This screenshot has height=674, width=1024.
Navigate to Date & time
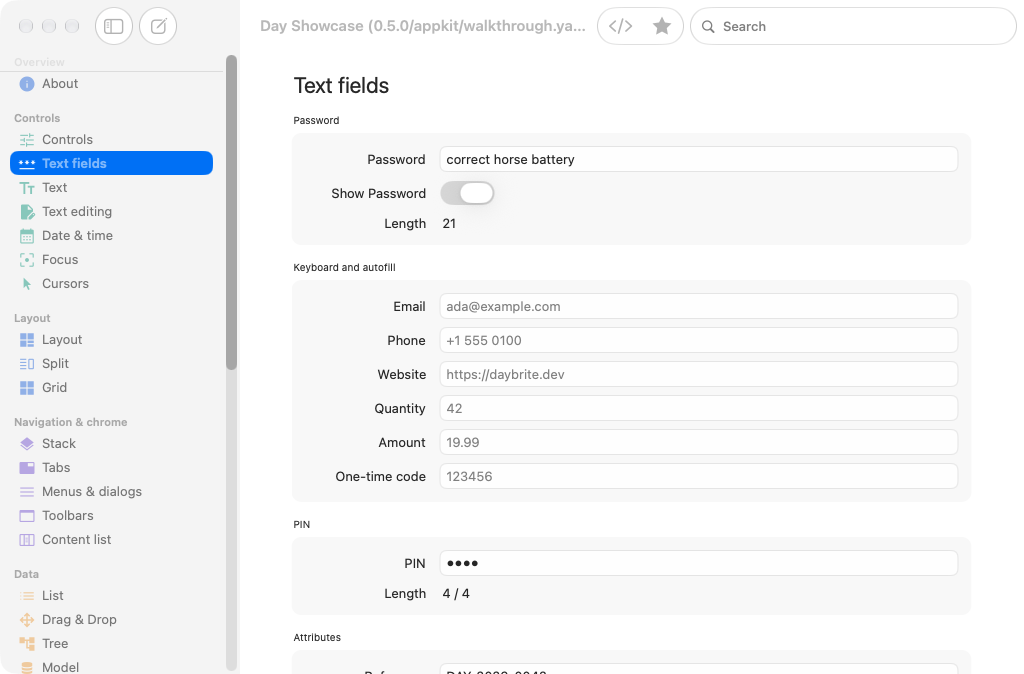tap(112, 235)
